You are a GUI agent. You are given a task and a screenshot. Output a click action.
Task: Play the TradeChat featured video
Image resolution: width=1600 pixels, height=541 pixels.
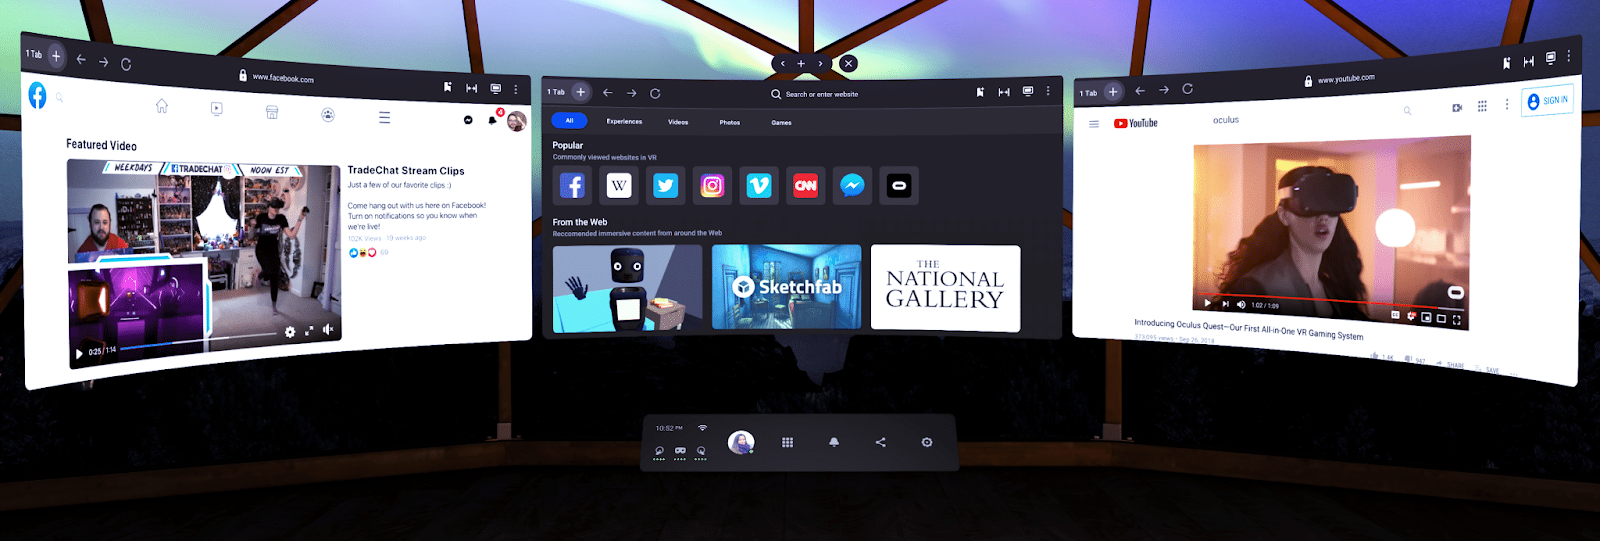[x=79, y=354]
